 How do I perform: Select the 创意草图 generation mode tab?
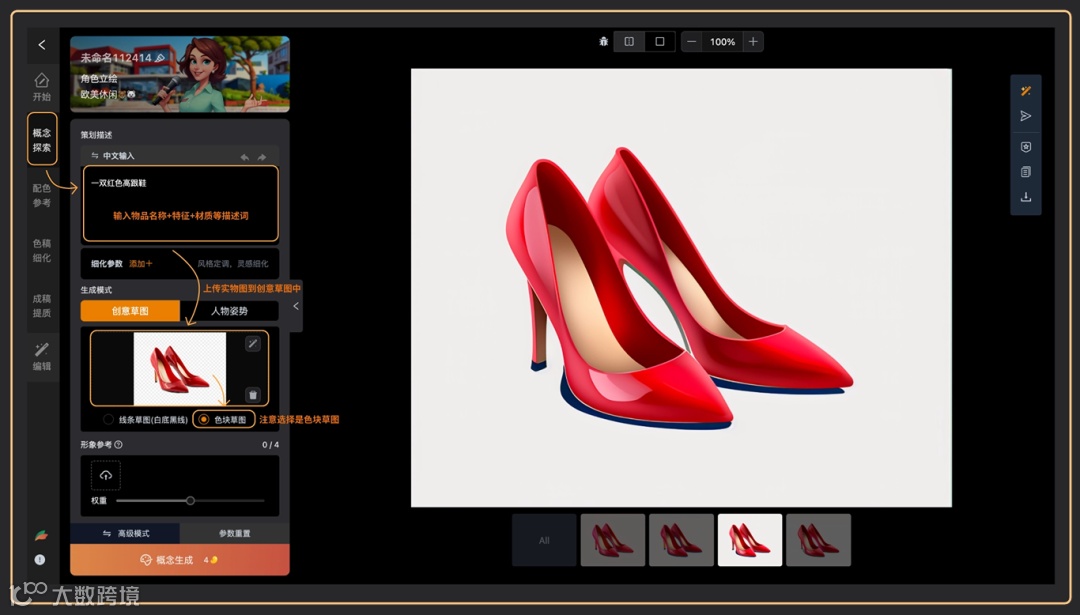(130, 311)
